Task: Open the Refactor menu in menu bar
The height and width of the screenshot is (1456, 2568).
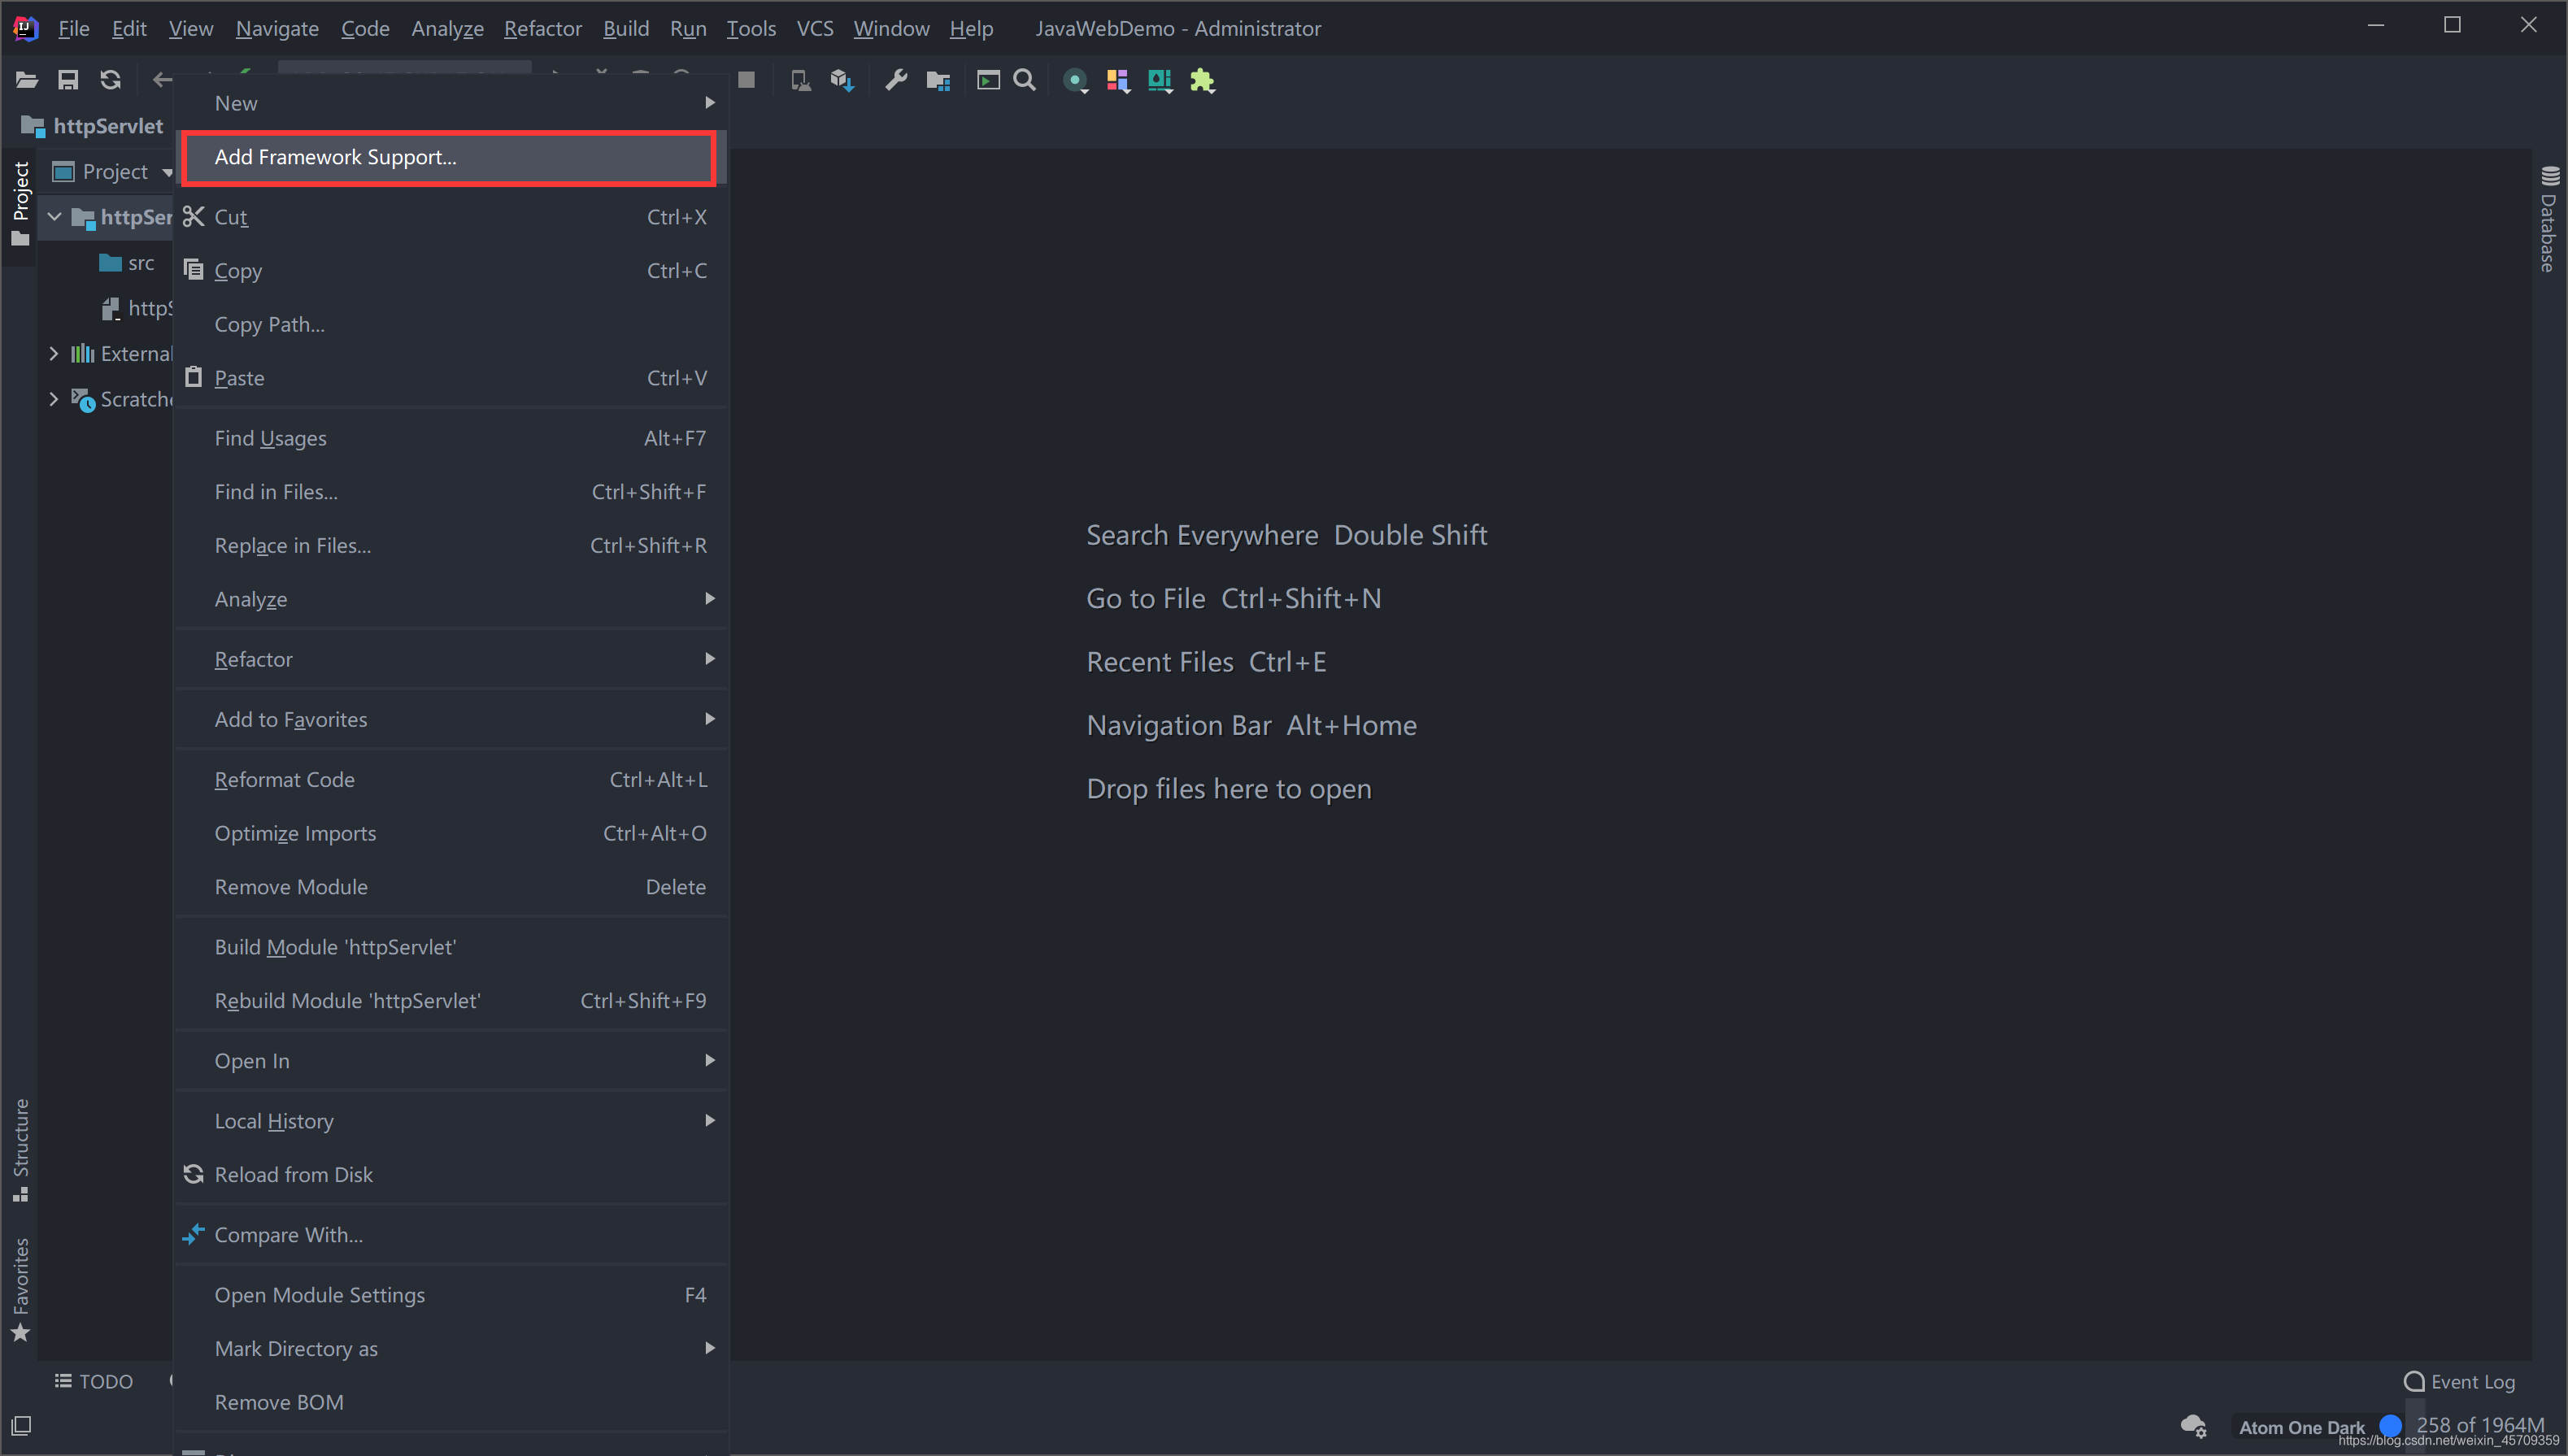Action: [542, 28]
